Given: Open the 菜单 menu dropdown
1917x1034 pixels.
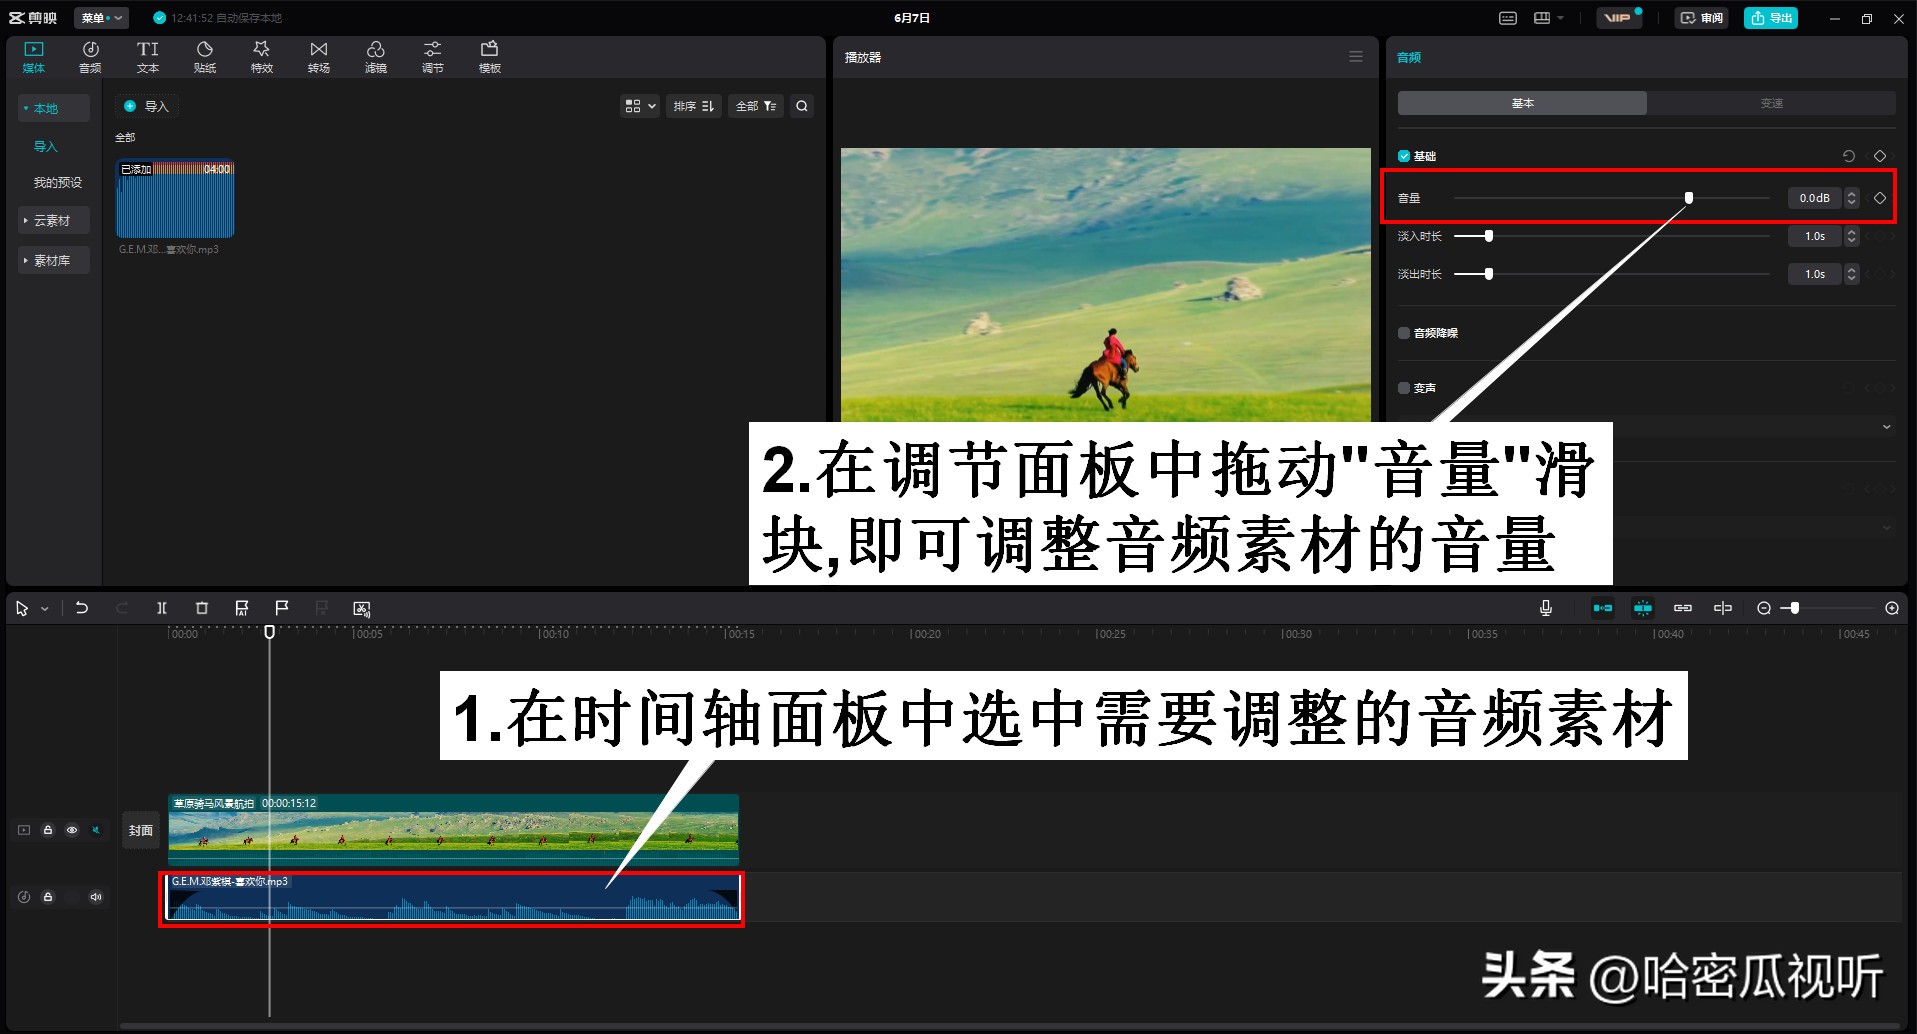Looking at the screenshot, I should (x=100, y=17).
